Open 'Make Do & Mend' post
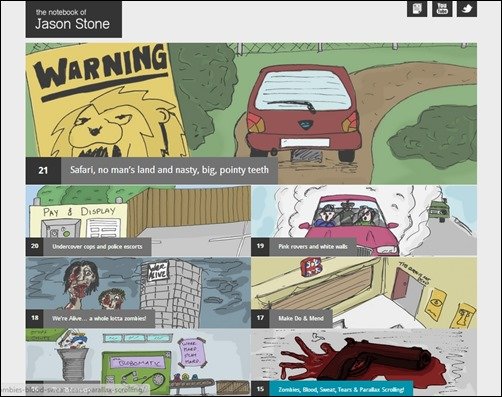 (x=301, y=318)
